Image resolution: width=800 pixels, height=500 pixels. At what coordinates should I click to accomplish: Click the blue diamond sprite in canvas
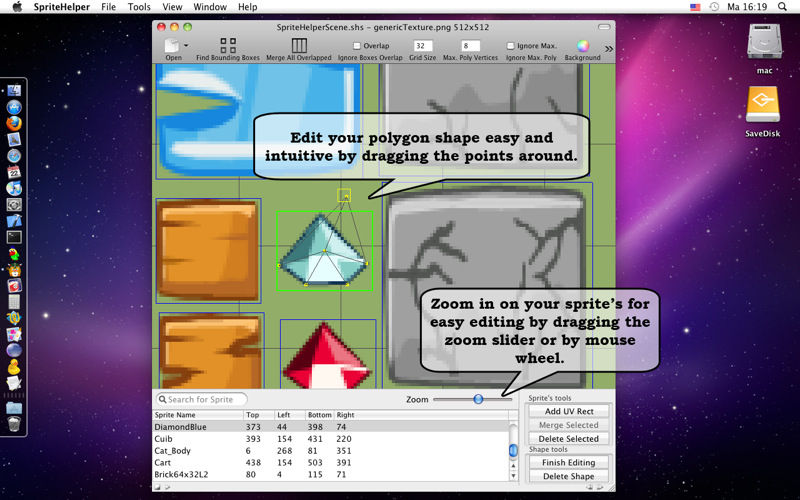323,251
